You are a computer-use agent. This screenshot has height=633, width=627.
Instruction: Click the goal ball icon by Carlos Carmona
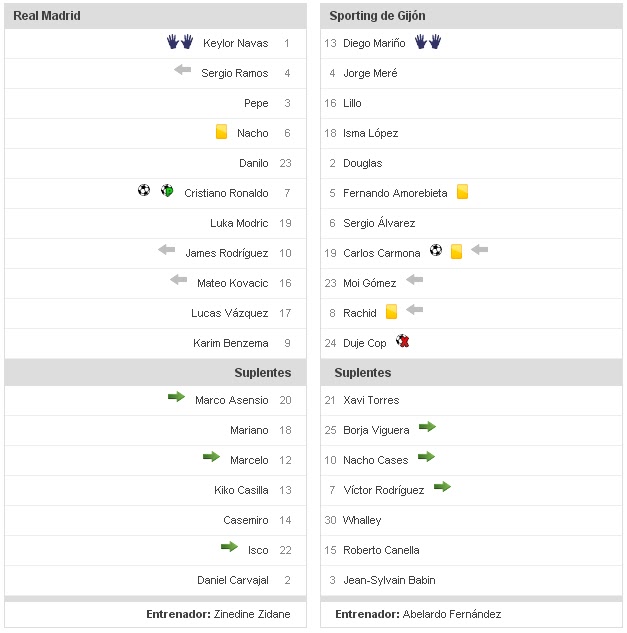click(x=436, y=251)
